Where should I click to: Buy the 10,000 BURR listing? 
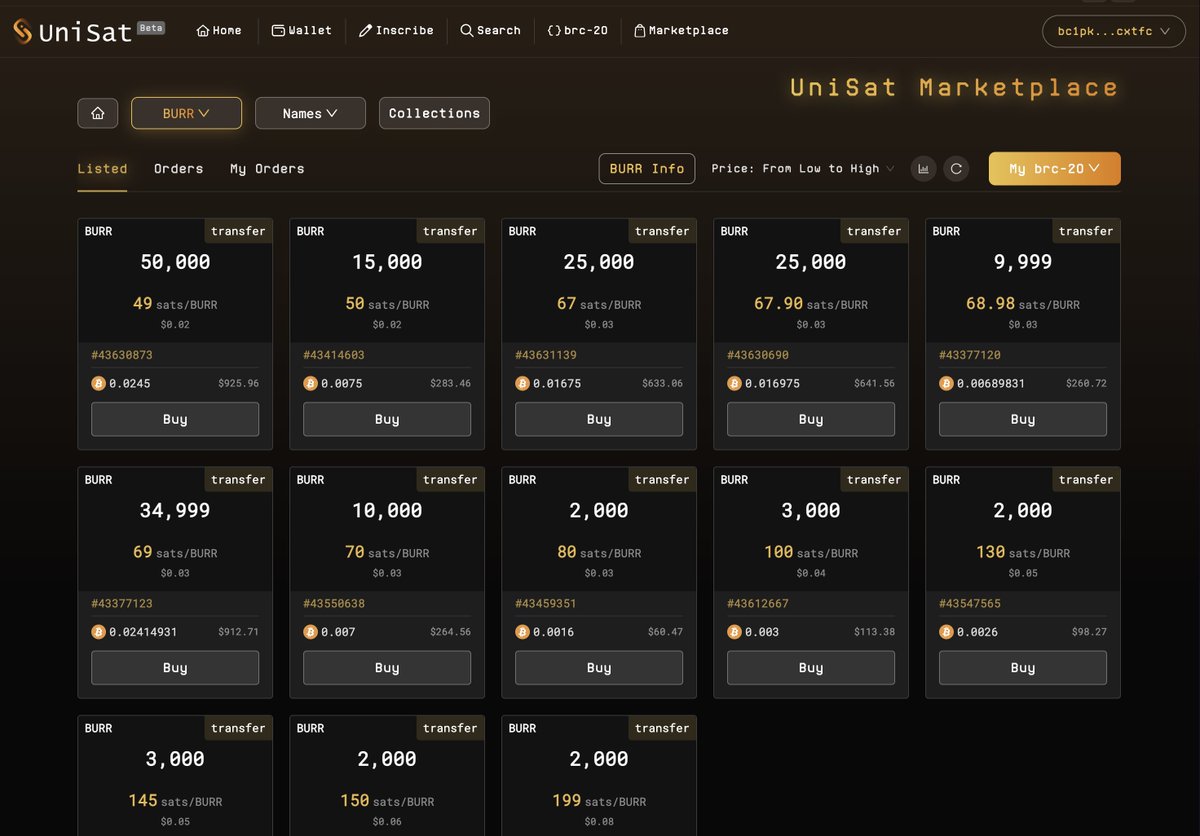(x=387, y=668)
